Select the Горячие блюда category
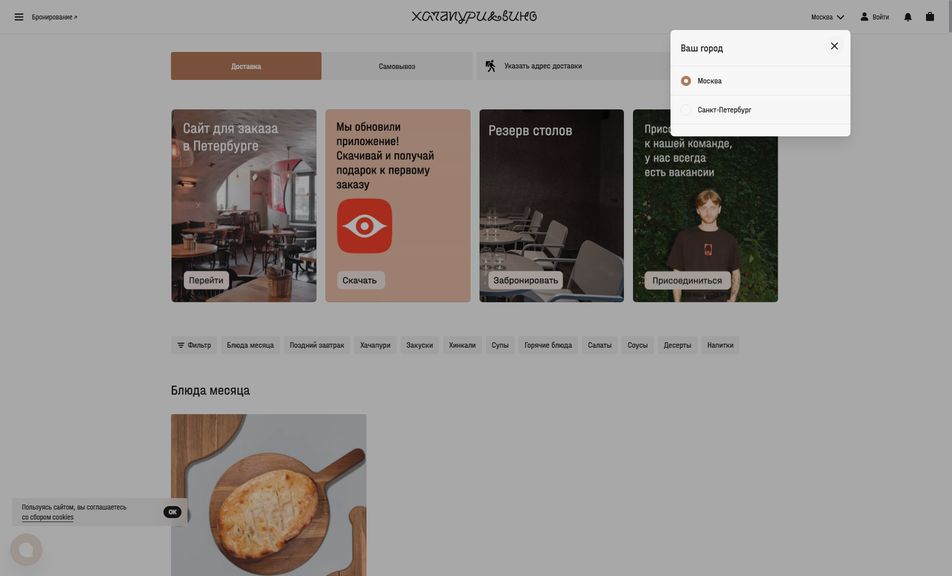This screenshot has width=952, height=576. [x=548, y=345]
